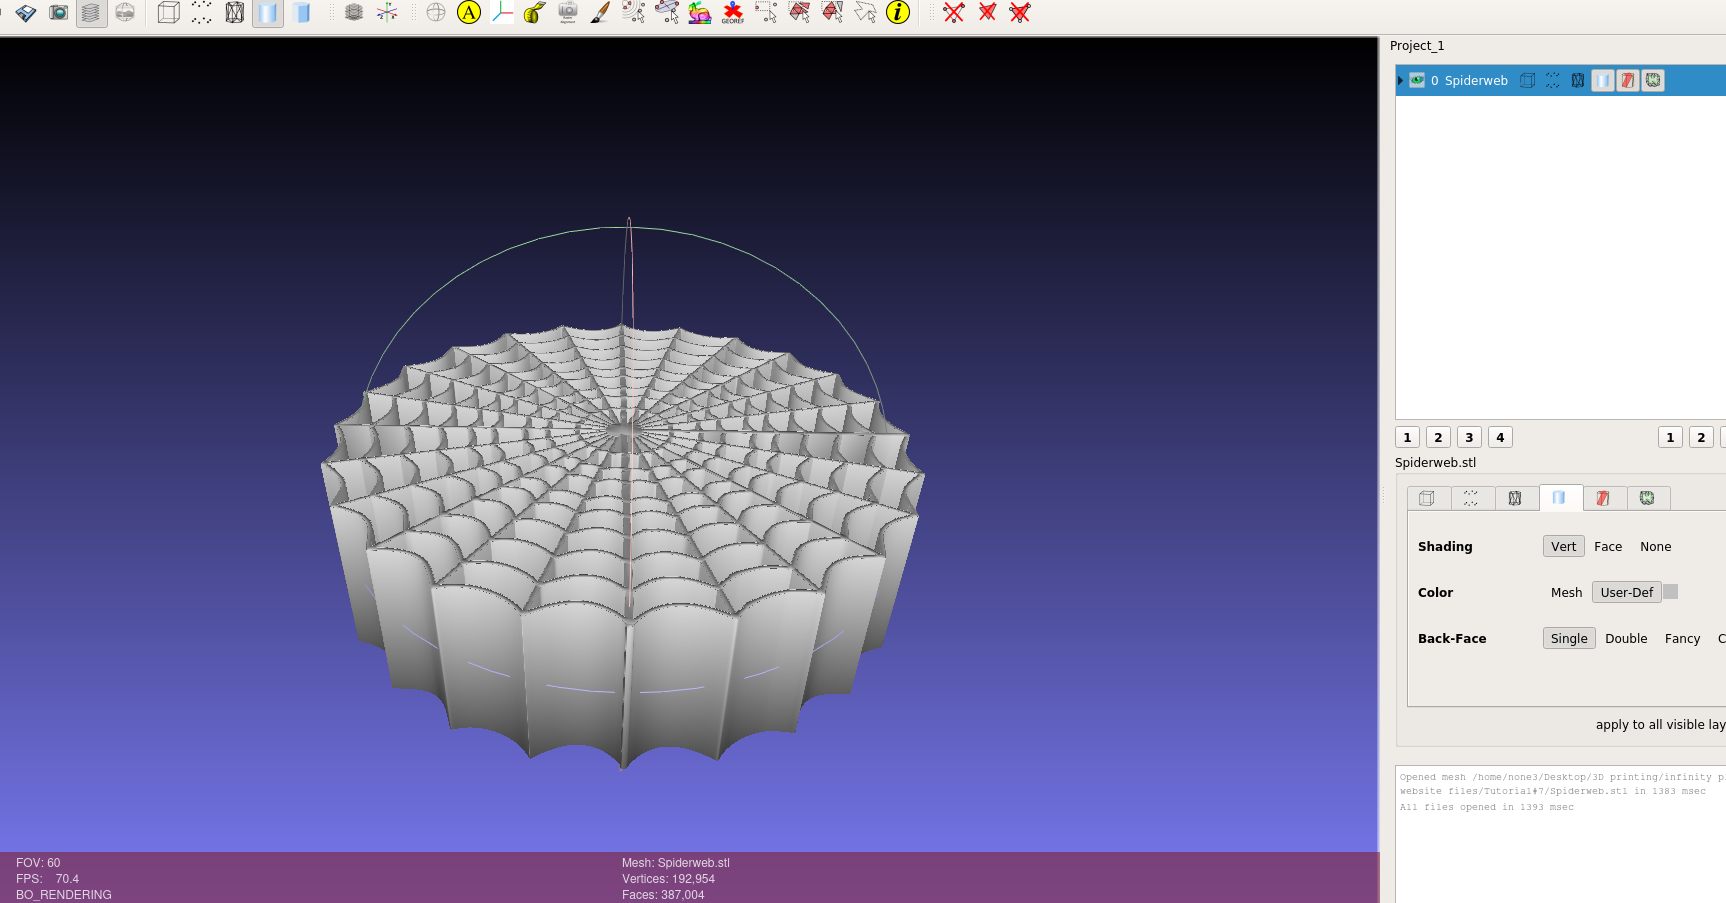Open the Raster Alignment tool
This screenshot has width=1726, height=903.
[x=568, y=13]
